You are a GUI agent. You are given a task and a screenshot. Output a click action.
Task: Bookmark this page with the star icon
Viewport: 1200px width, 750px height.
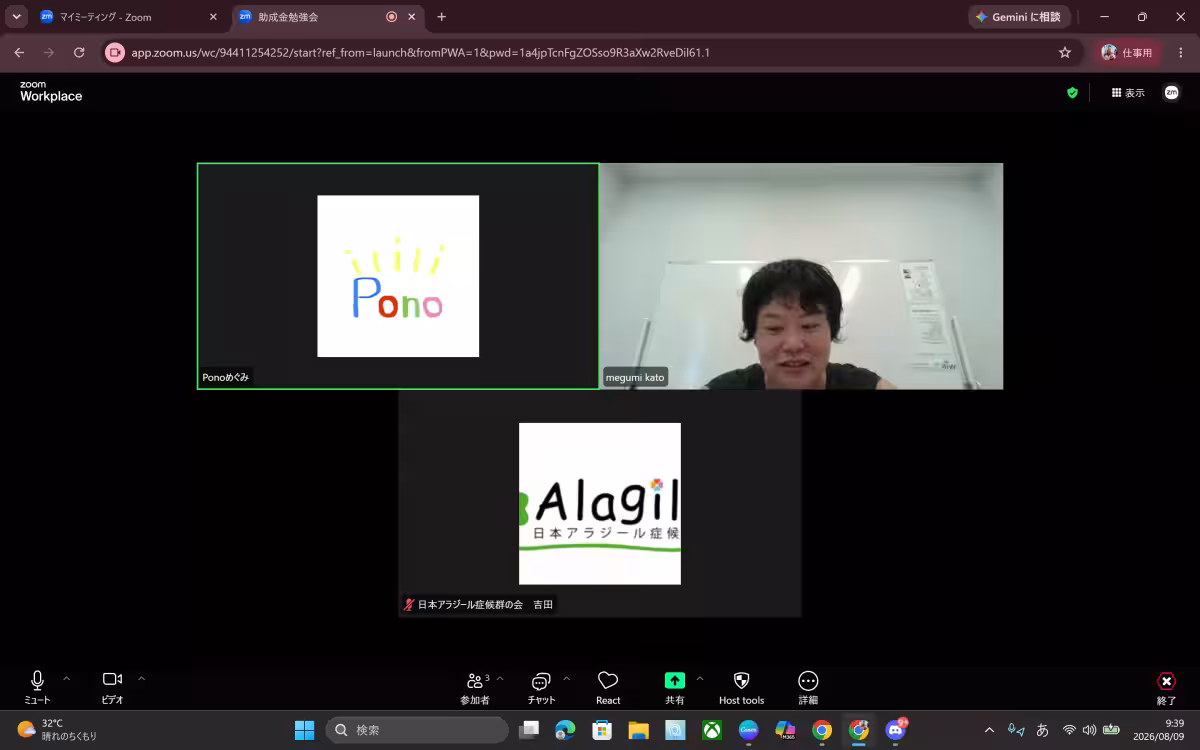[1065, 52]
